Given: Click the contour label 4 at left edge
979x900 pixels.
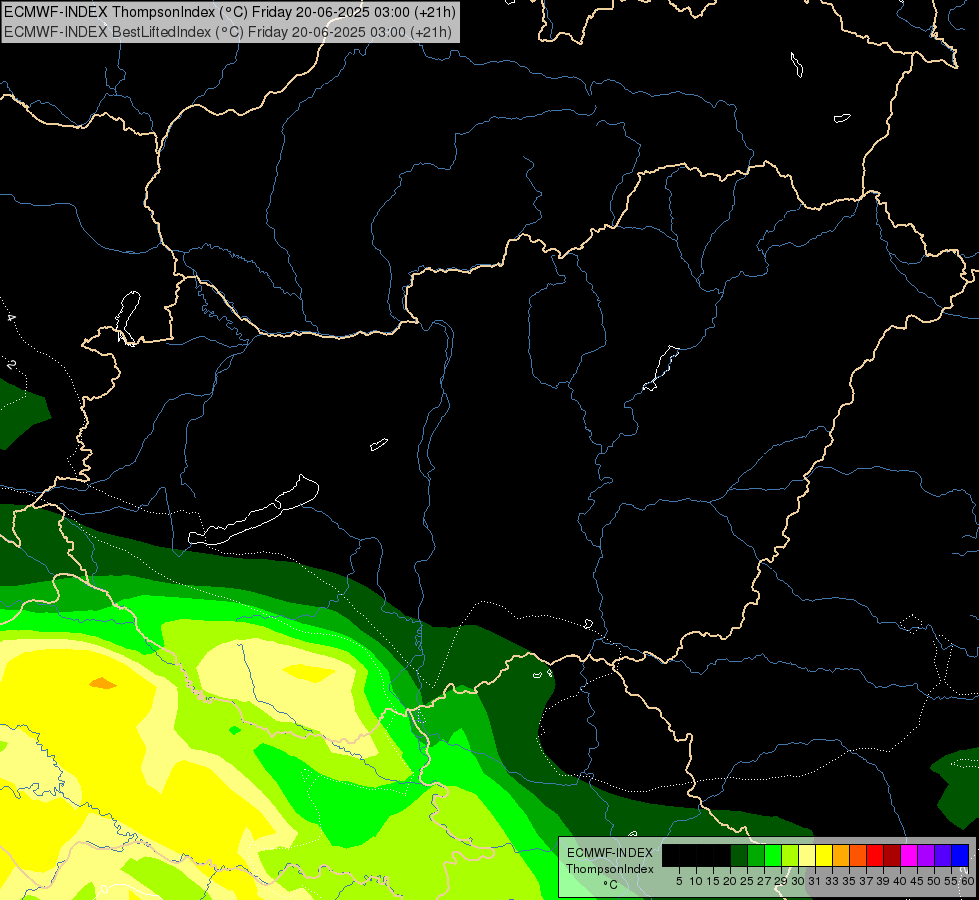Looking at the screenshot, I should (x=11, y=317).
